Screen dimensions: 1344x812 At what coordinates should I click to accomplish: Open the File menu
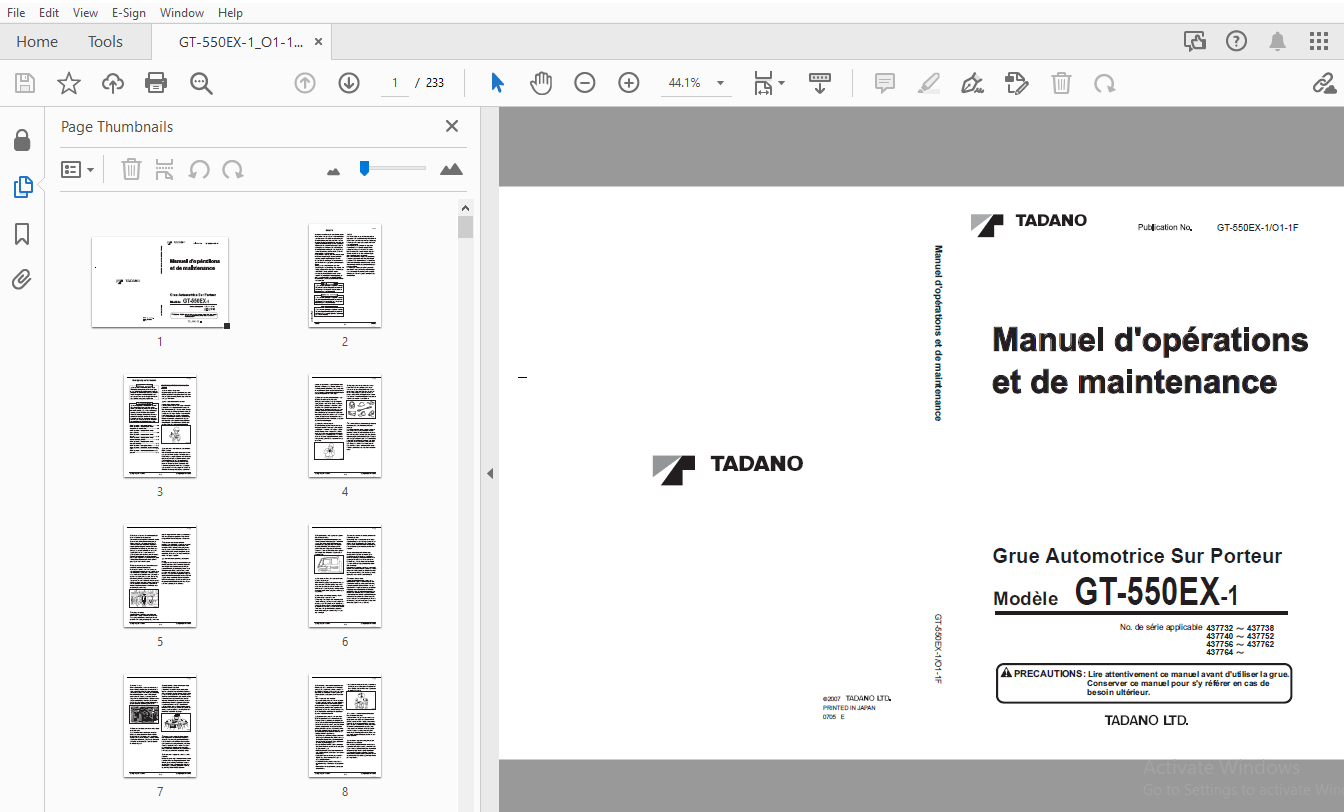pos(16,13)
